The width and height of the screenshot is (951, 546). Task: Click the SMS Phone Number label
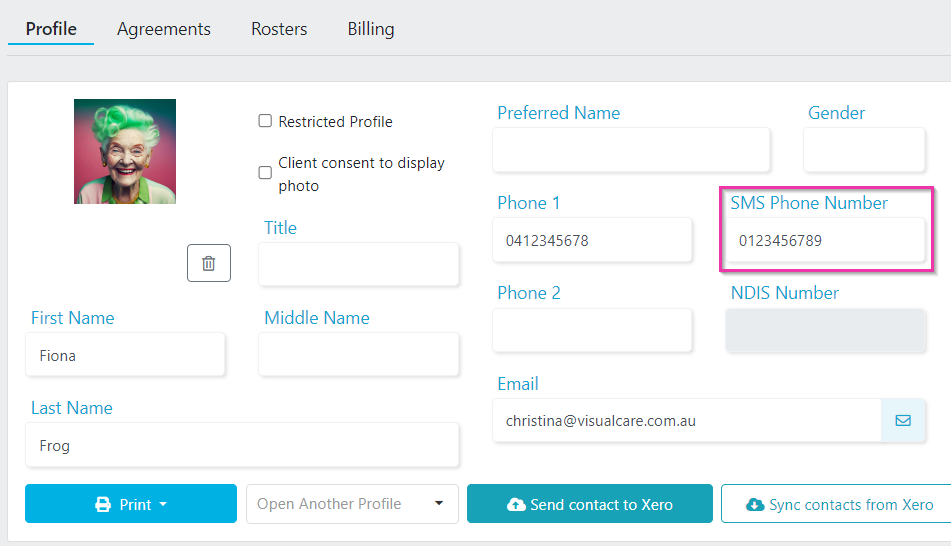tap(808, 203)
